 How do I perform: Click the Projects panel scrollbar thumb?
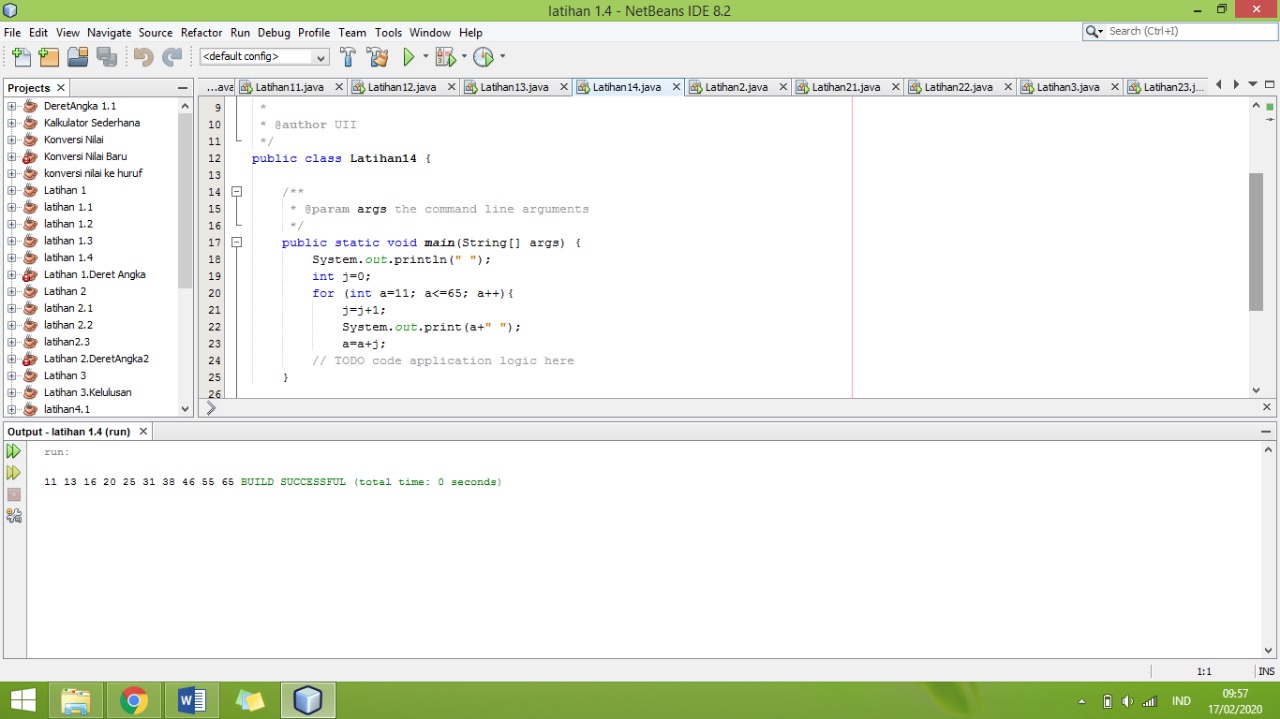pyautogui.click(x=184, y=200)
